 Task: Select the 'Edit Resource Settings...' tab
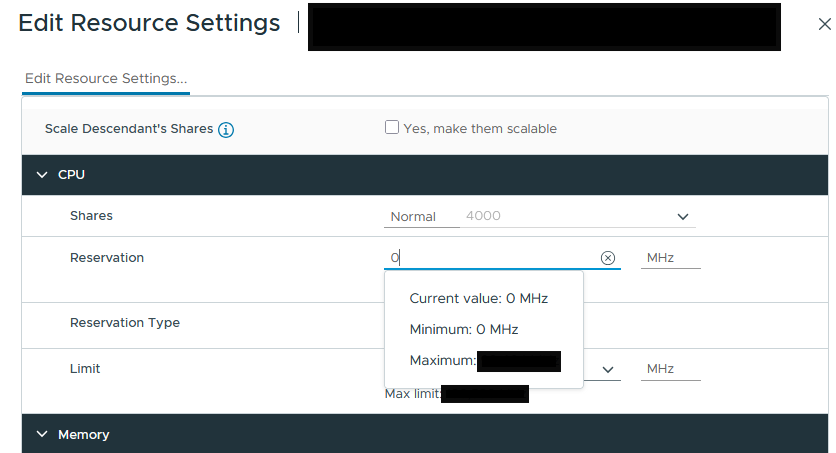(x=106, y=78)
